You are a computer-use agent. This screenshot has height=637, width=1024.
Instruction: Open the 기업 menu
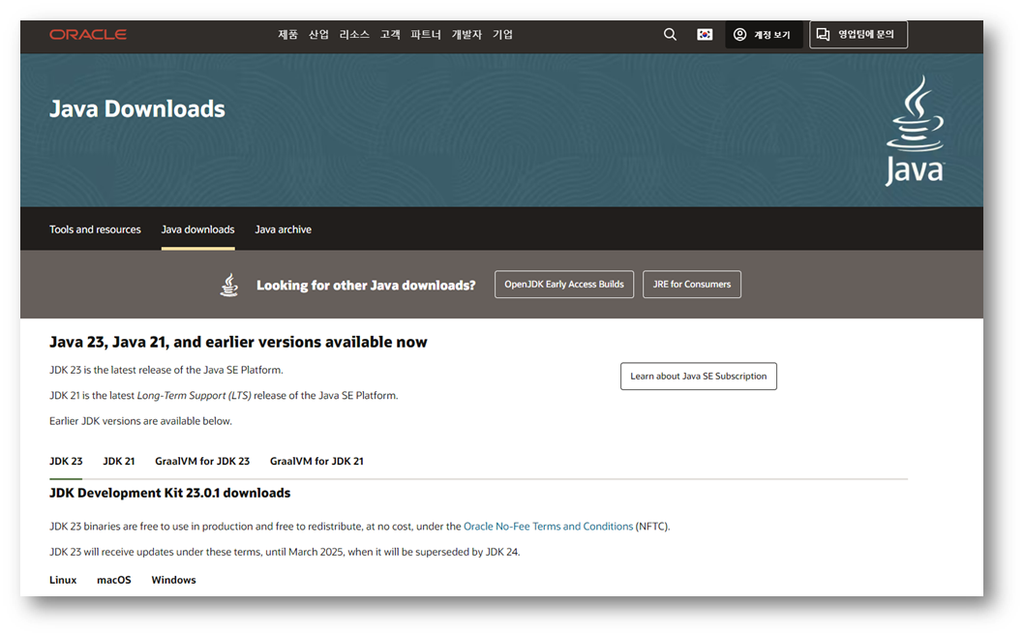point(503,35)
